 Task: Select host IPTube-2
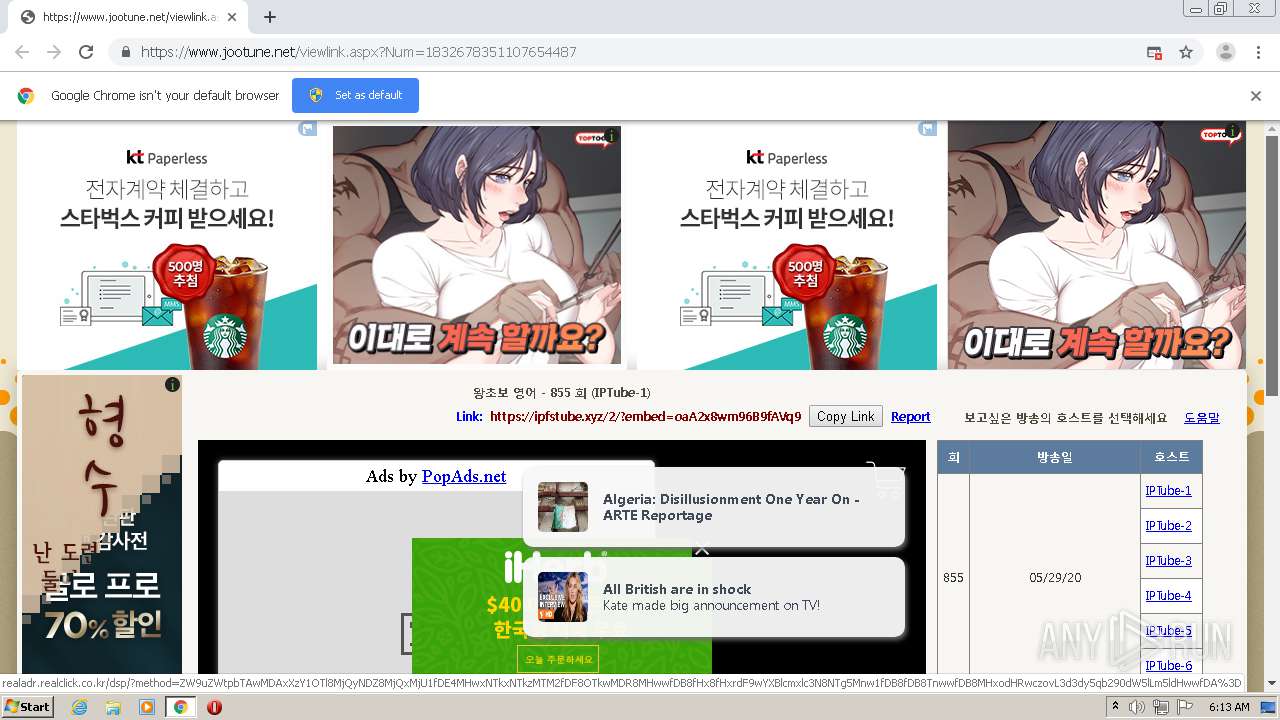click(x=1168, y=526)
